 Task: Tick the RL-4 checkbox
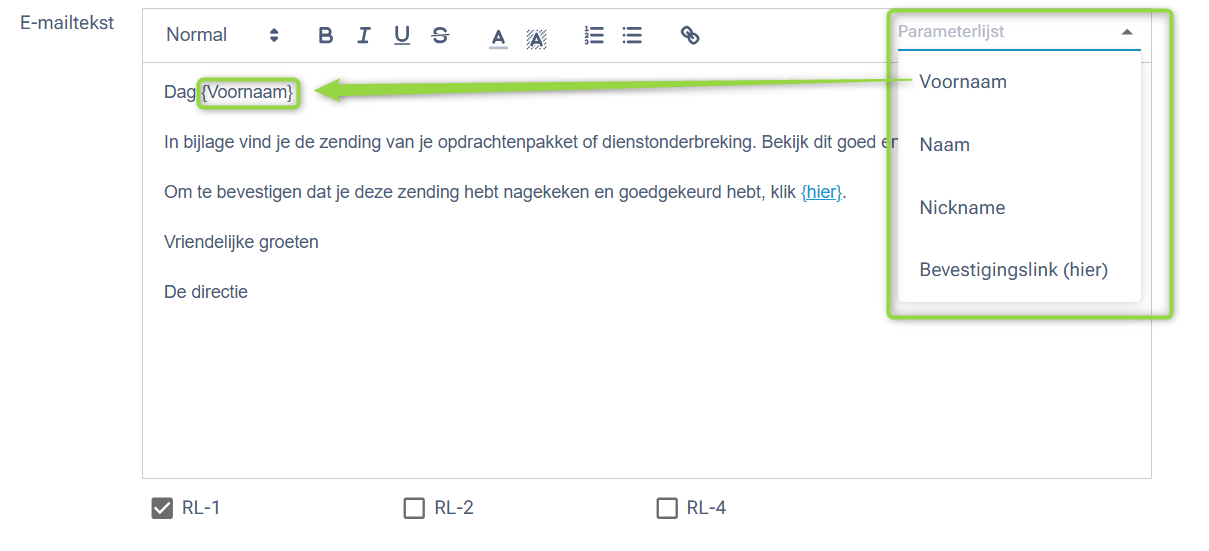[667, 508]
